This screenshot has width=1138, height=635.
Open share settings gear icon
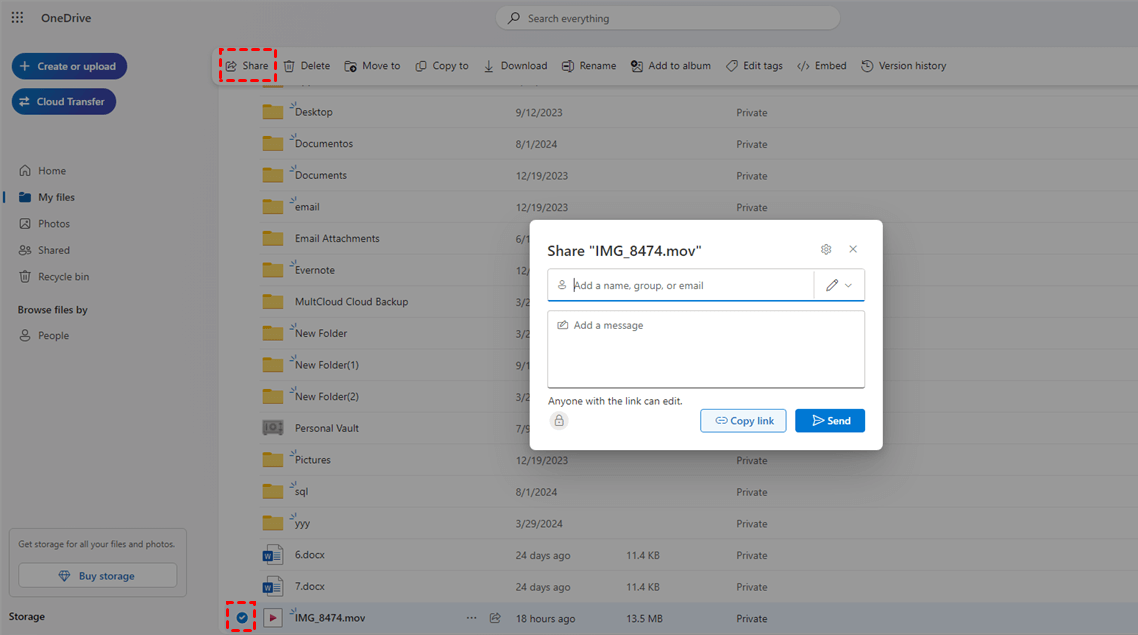[x=826, y=249]
